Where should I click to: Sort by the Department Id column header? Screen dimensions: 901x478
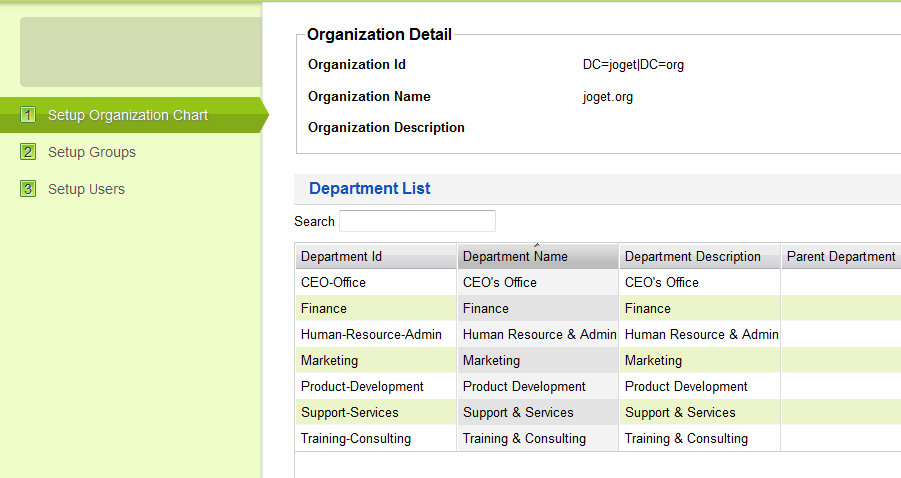point(341,257)
